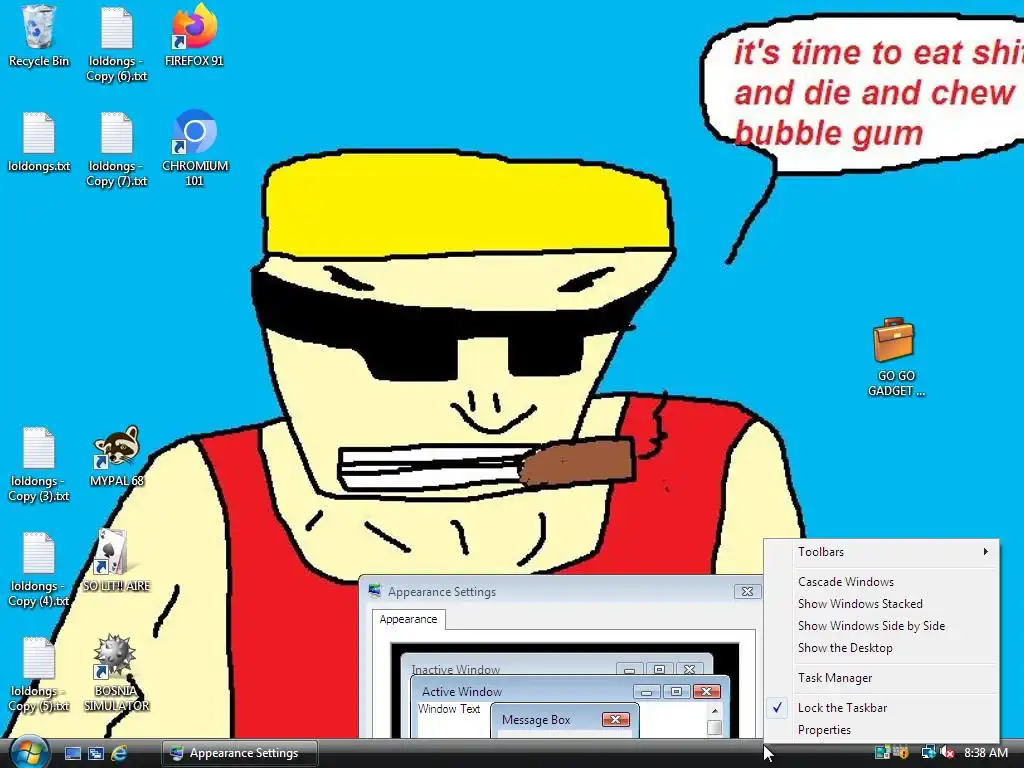Click the network connection tray icon

point(928,752)
